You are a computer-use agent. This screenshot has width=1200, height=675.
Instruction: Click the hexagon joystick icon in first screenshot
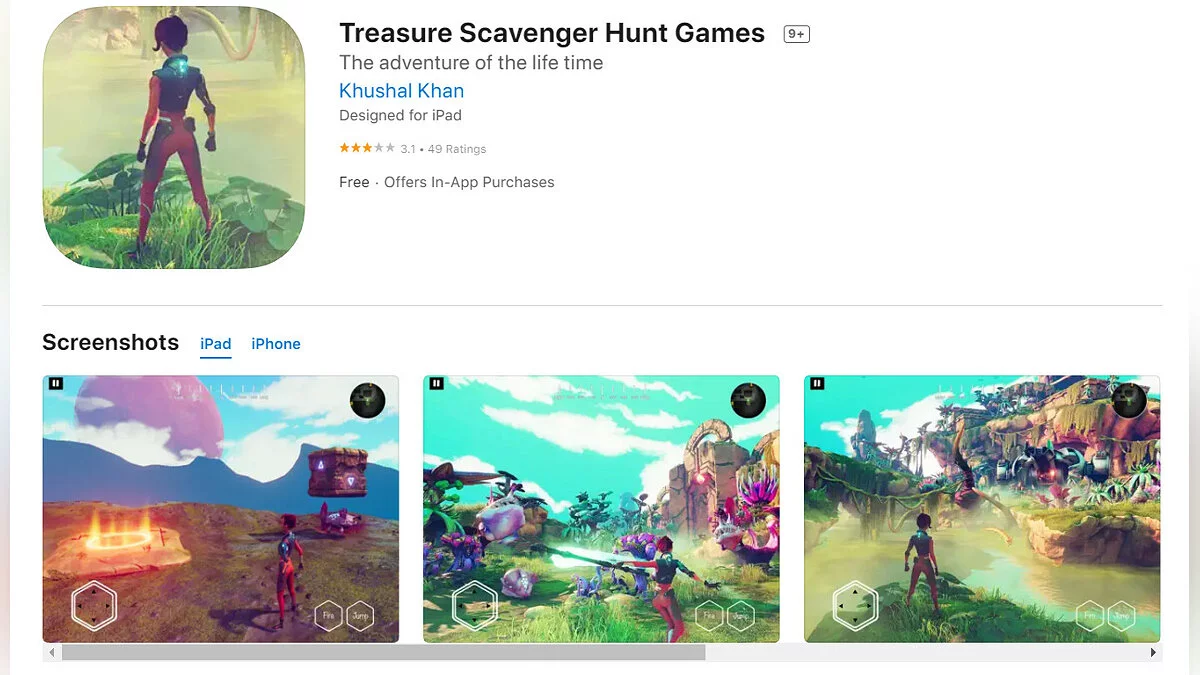pos(94,605)
